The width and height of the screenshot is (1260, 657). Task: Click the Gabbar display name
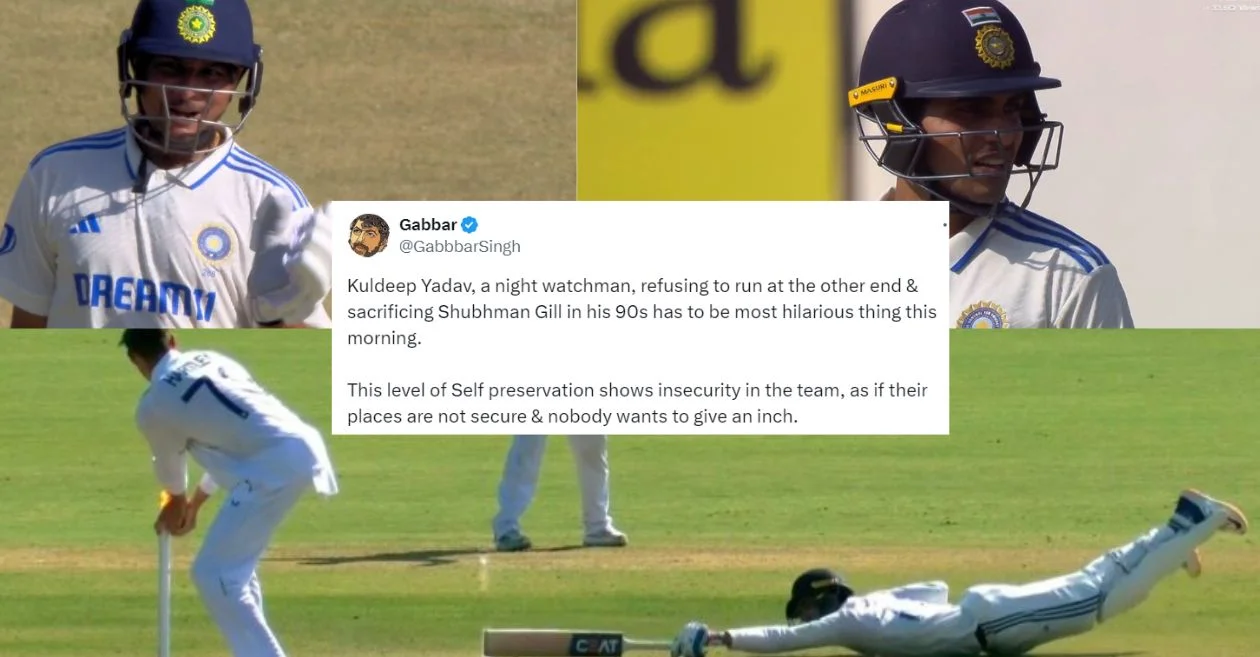pyautogui.click(x=427, y=225)
